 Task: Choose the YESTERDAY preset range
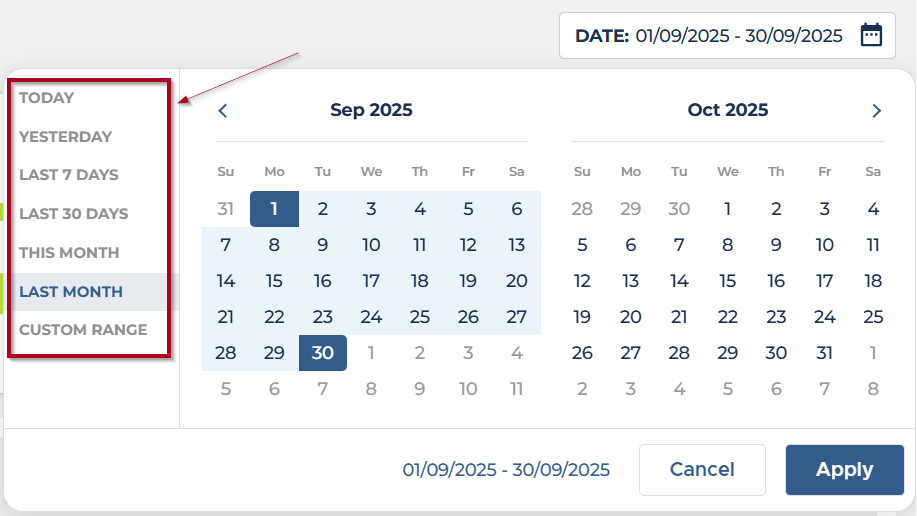66,137
